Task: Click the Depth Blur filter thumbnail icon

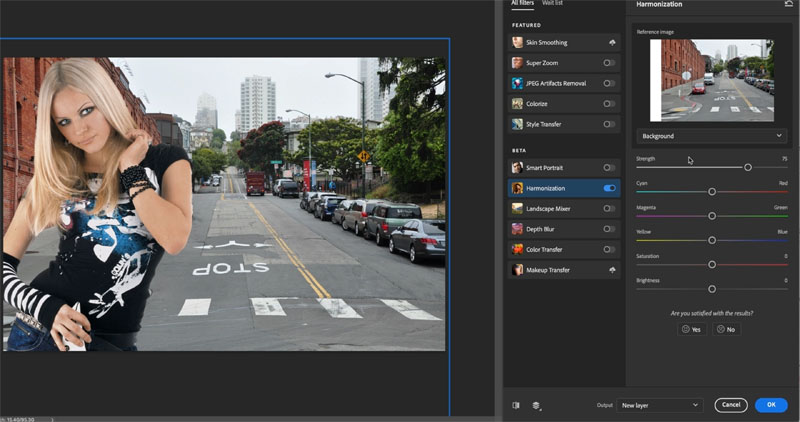Action: [517, 229]
